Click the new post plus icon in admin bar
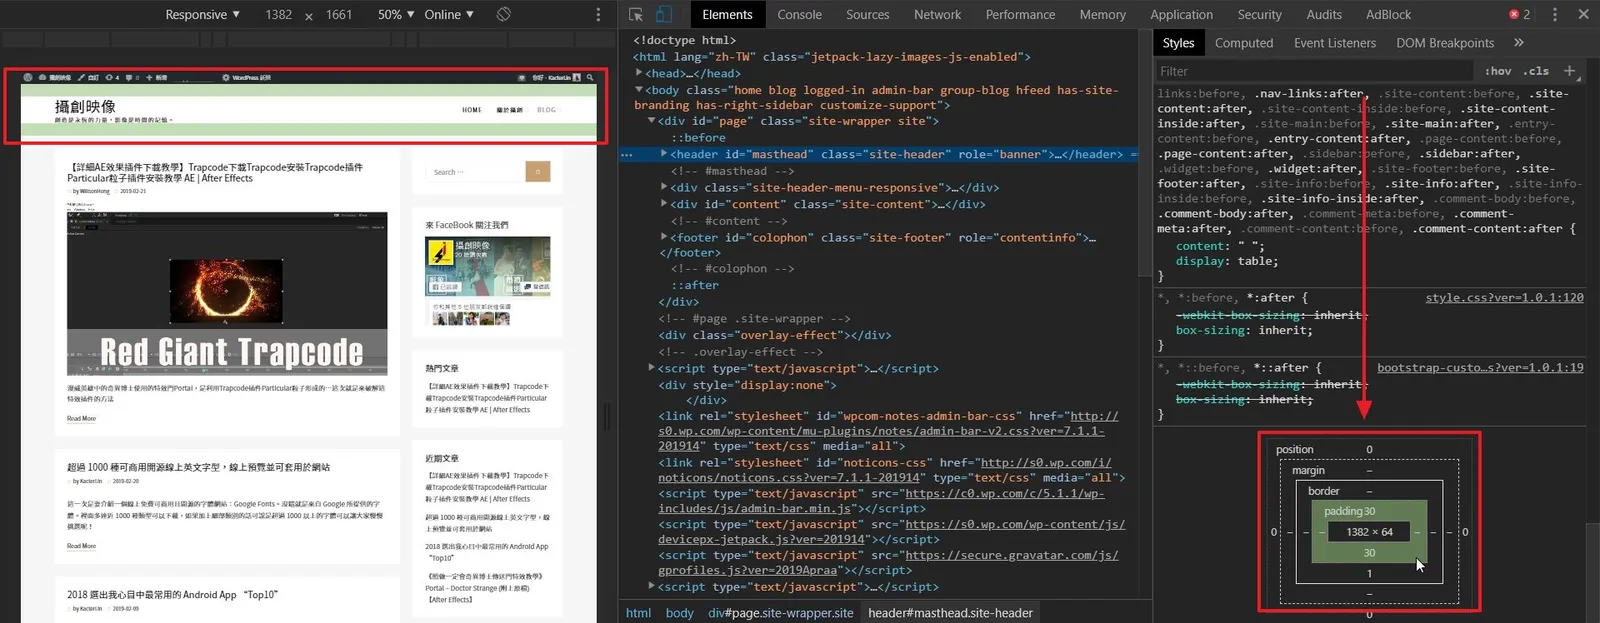This screenshot has width=1600, height=623. coord(150,77)
